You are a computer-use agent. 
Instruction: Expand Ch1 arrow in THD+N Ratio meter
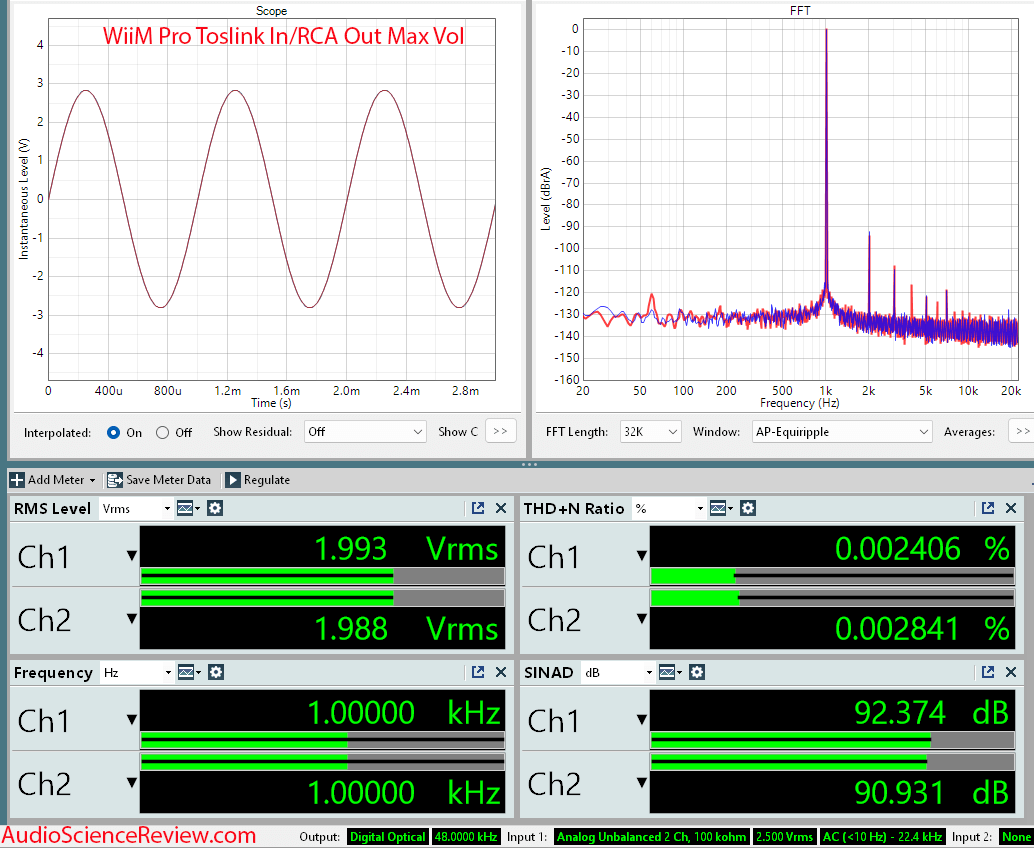click(x=642, y=556)
